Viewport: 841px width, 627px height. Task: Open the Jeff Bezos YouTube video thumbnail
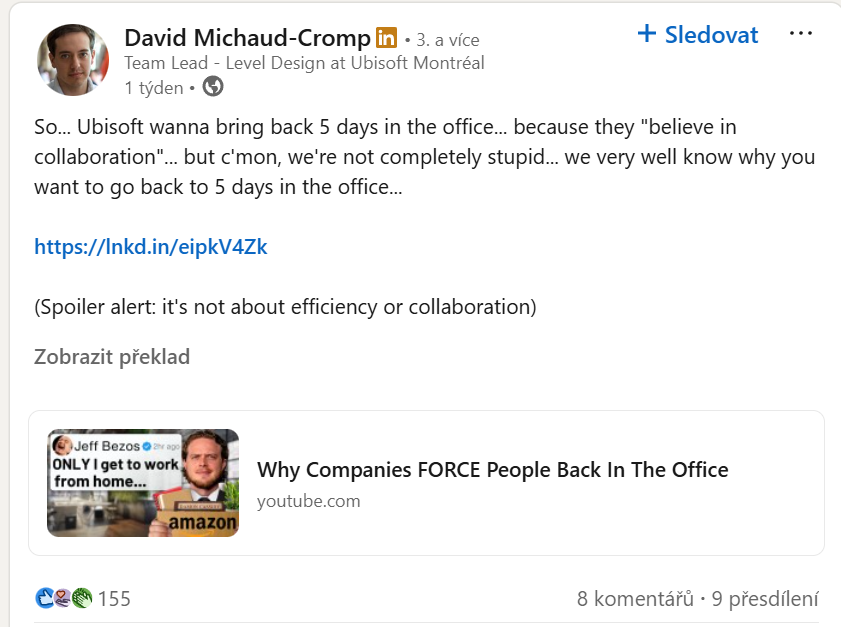[143, 483]
